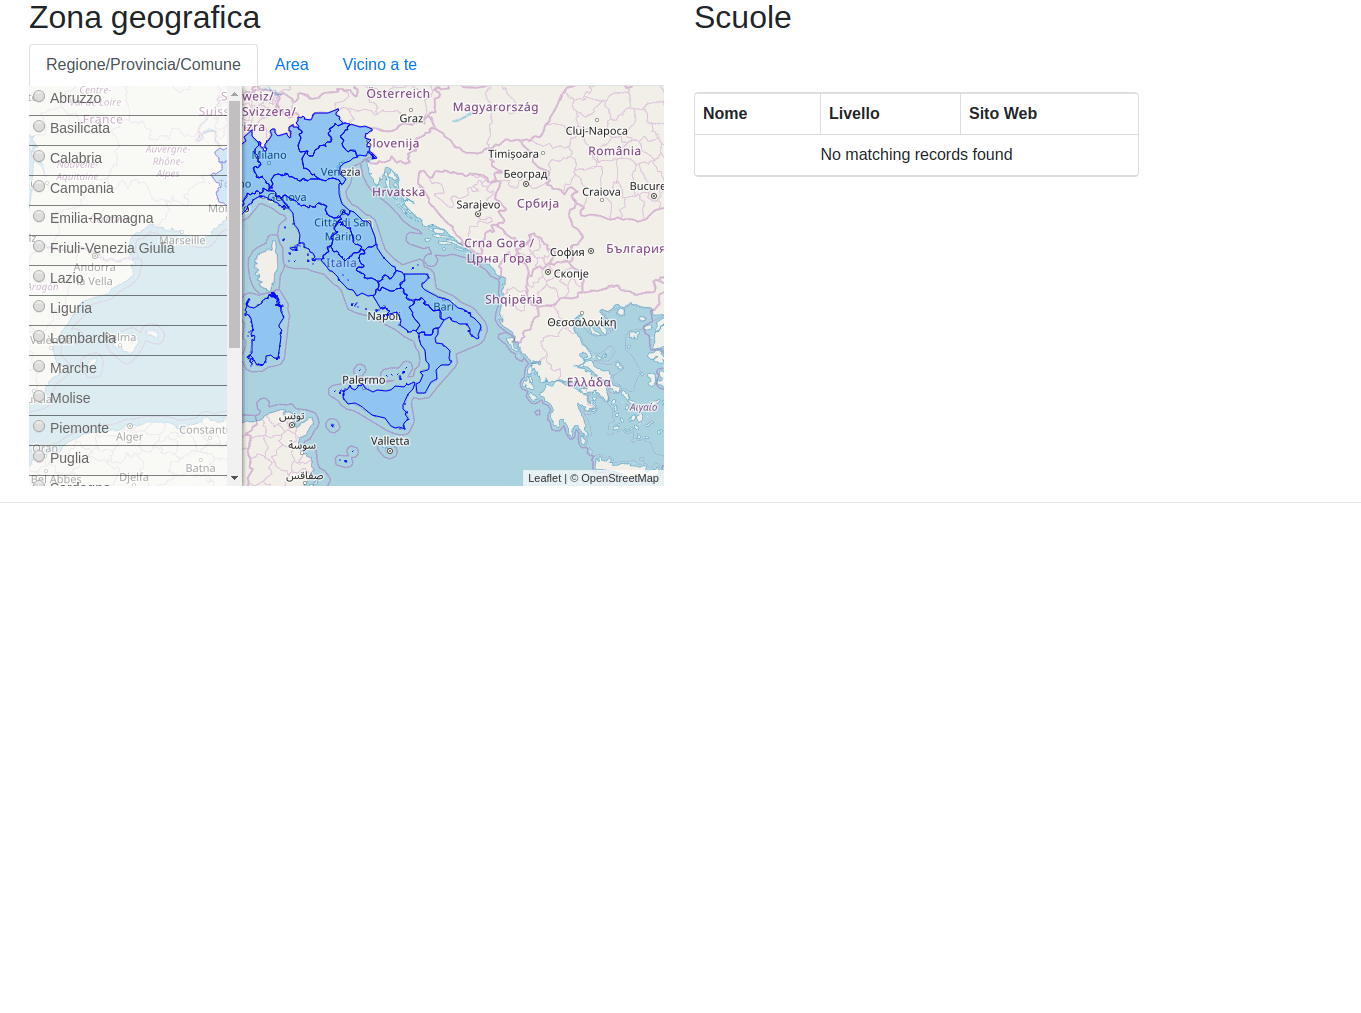1361x1013 pixels.
Task: Click the region list scroll-up arrow
Action: pyautogui.click(x=234, y=94)
